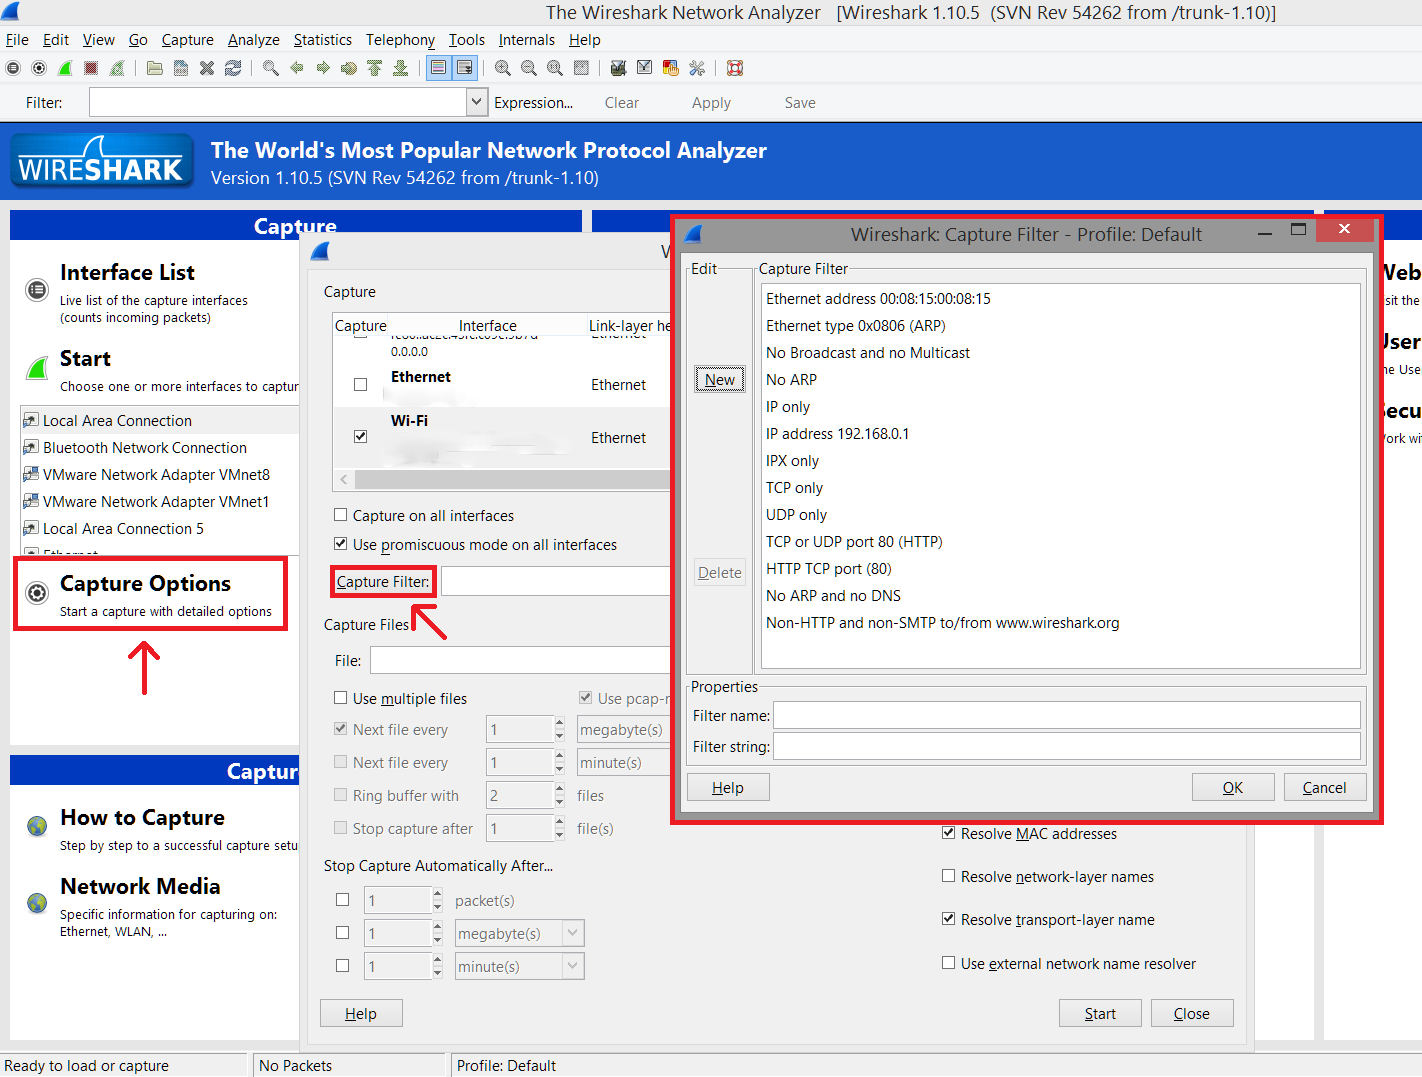Enable Resolve network-layer names
Viewport: 1422px width, 1077px height.
(x=949, y=876)
